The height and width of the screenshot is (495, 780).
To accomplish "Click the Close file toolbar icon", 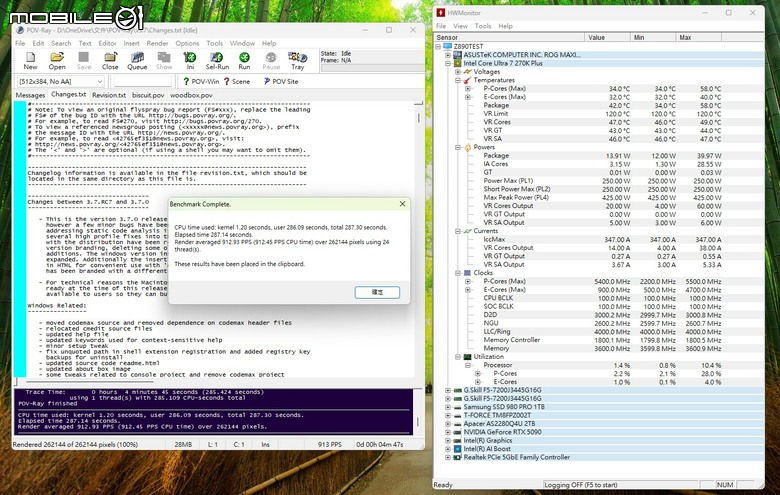I will tap(110, 61).
